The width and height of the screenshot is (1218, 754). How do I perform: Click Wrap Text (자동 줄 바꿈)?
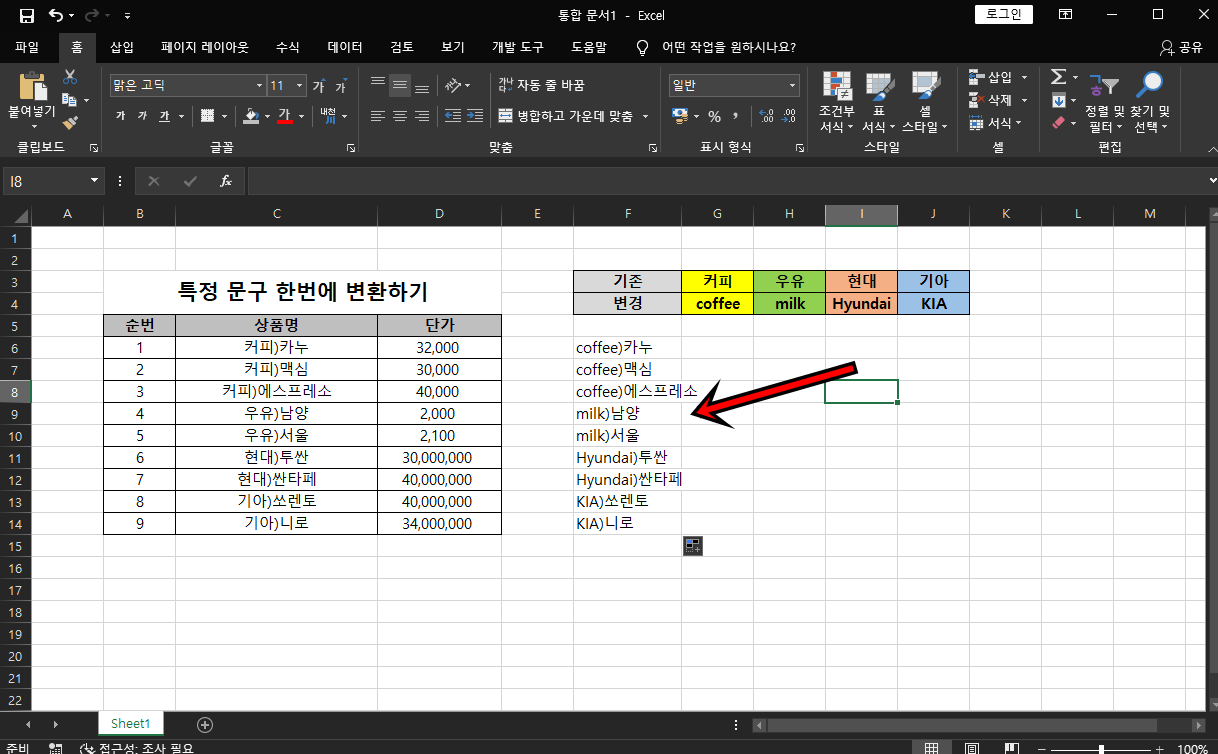(x=541, y=85)
